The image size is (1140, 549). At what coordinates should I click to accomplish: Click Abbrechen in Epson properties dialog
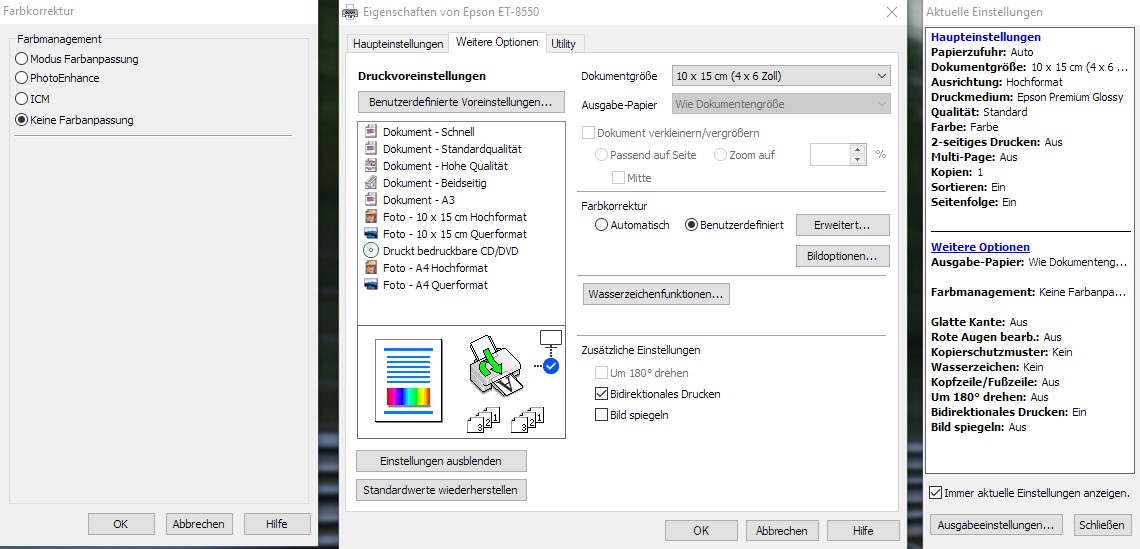point(782,531)
